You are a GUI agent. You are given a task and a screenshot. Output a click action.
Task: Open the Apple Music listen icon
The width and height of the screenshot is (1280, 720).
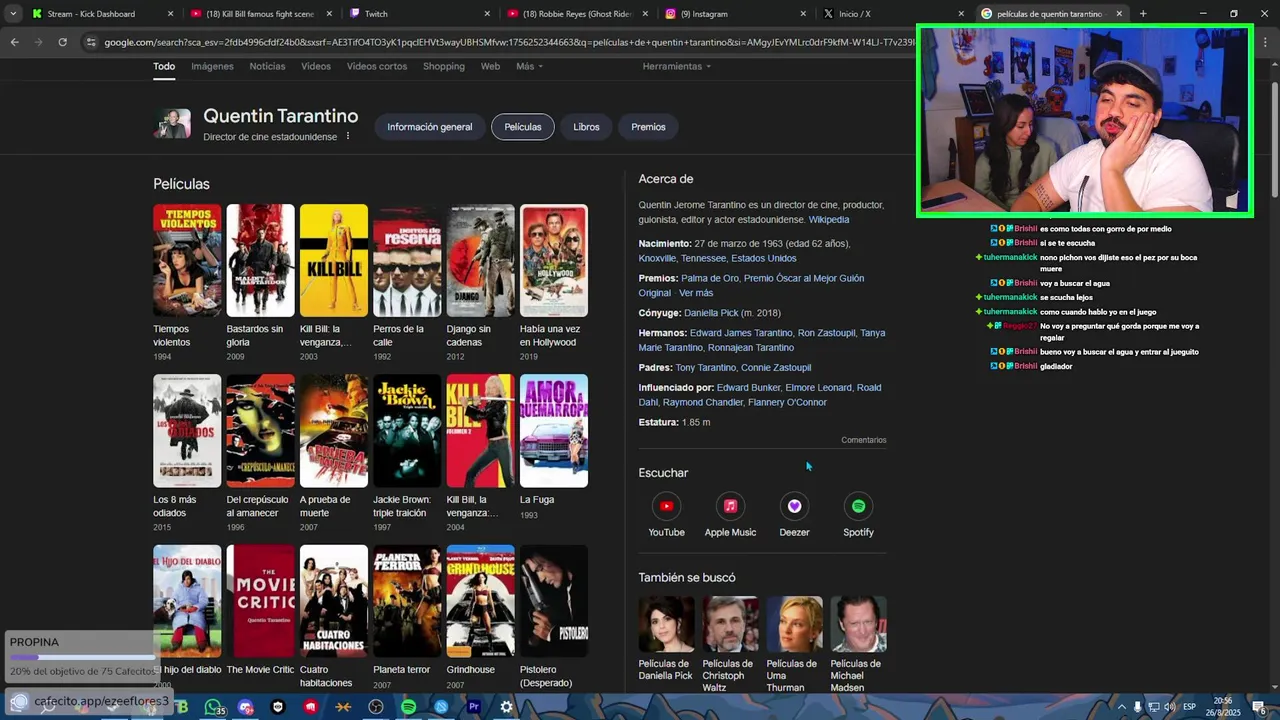[730, 506]
